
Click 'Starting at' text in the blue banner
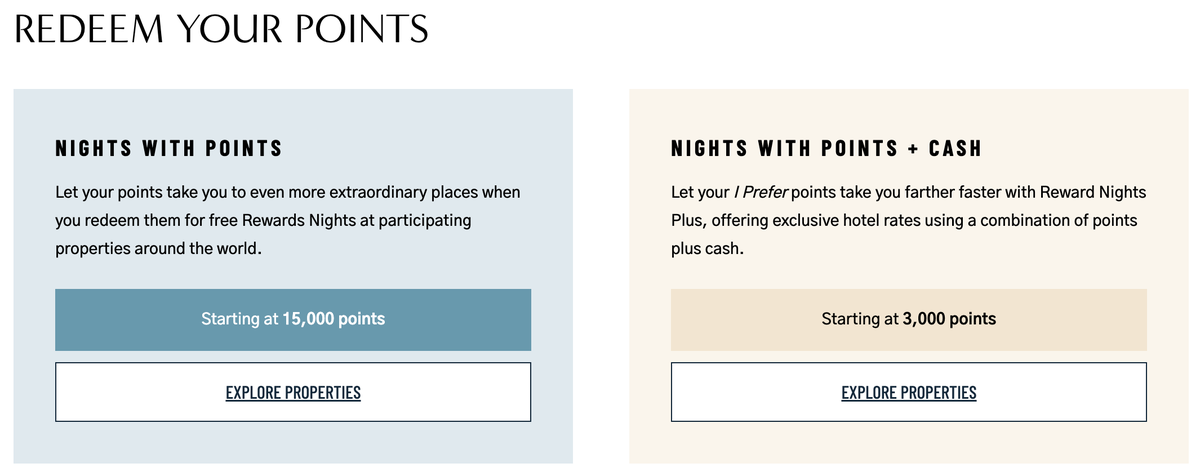[239, 319]
